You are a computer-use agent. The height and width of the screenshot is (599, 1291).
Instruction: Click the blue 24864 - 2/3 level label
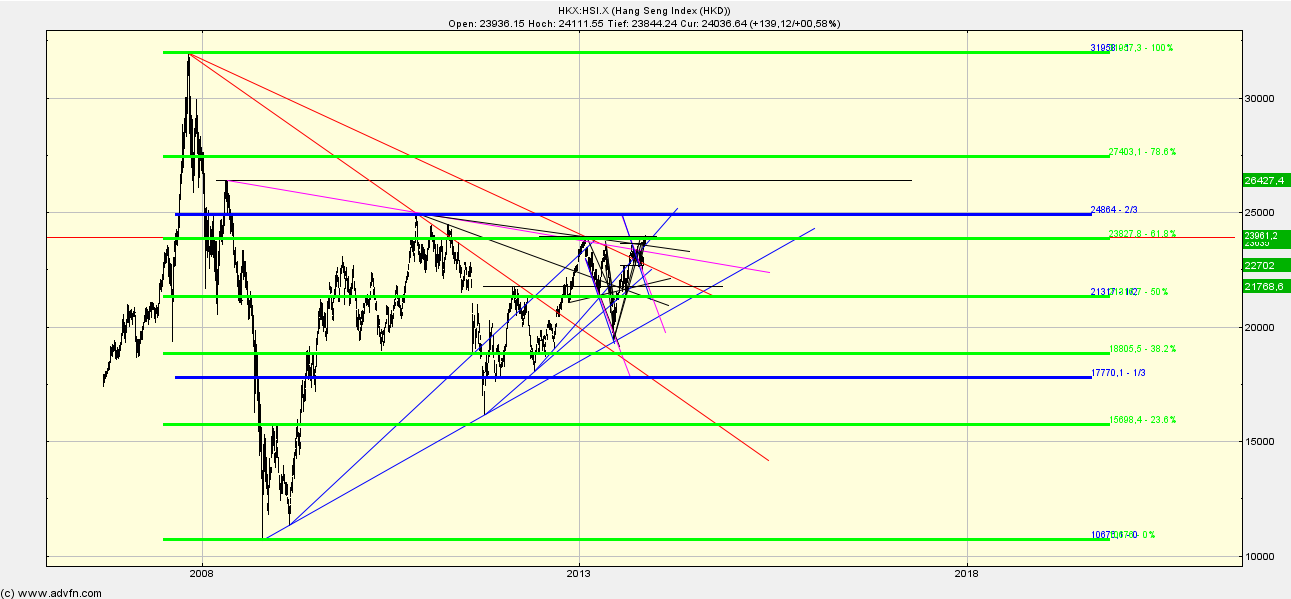pos(1116,209)
